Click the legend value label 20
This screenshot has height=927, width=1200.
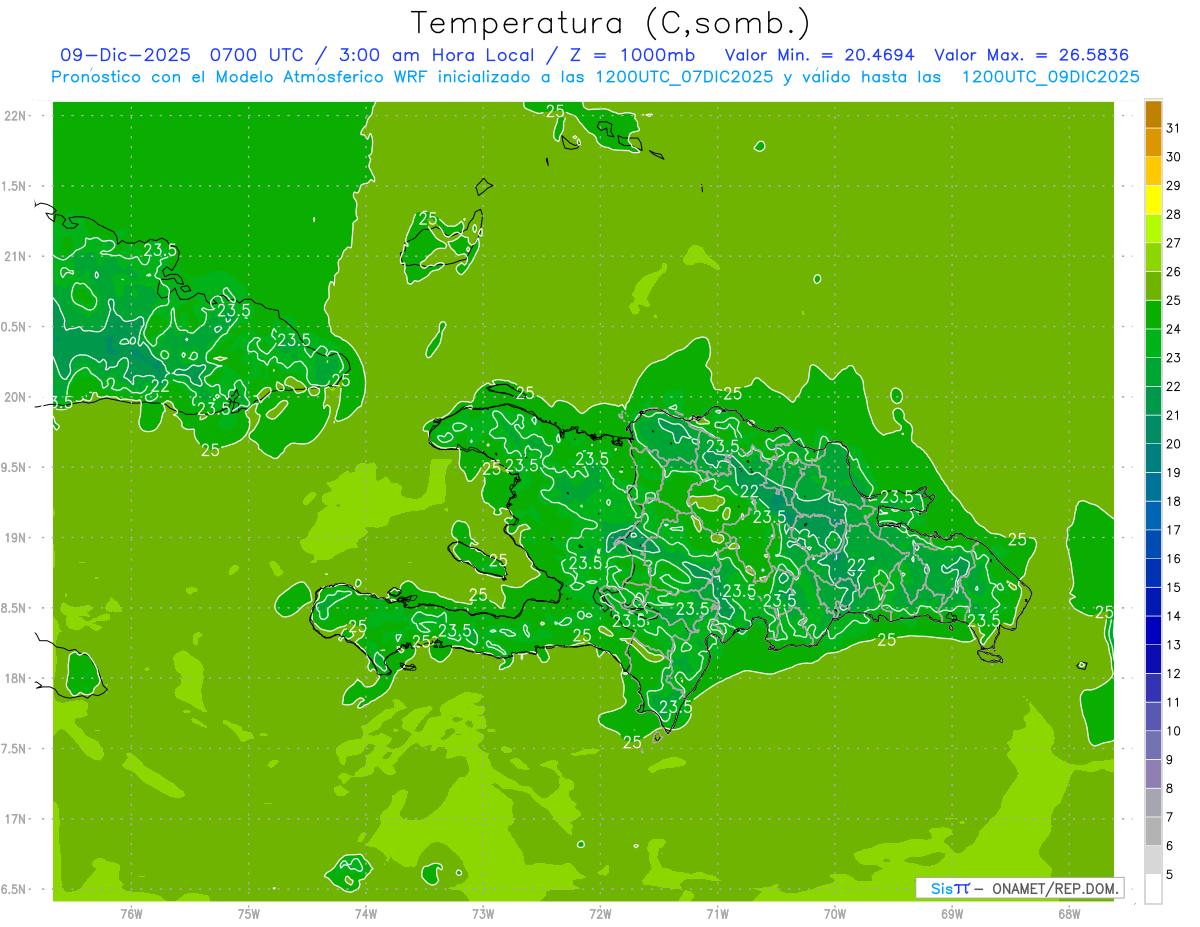tap(1174, 444)
